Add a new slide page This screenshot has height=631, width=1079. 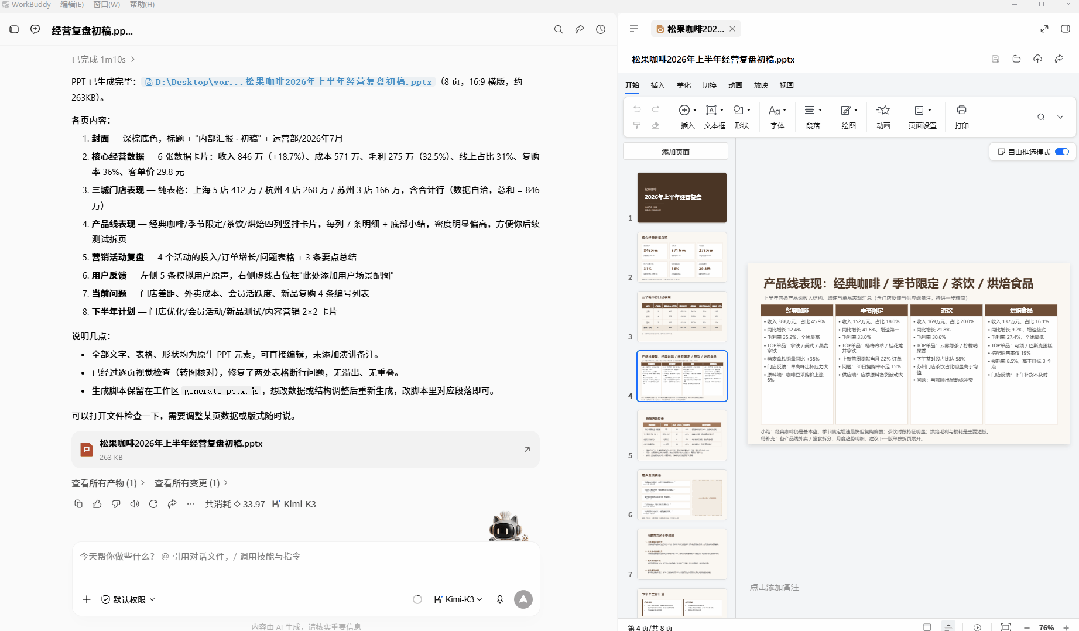[676, 151]
